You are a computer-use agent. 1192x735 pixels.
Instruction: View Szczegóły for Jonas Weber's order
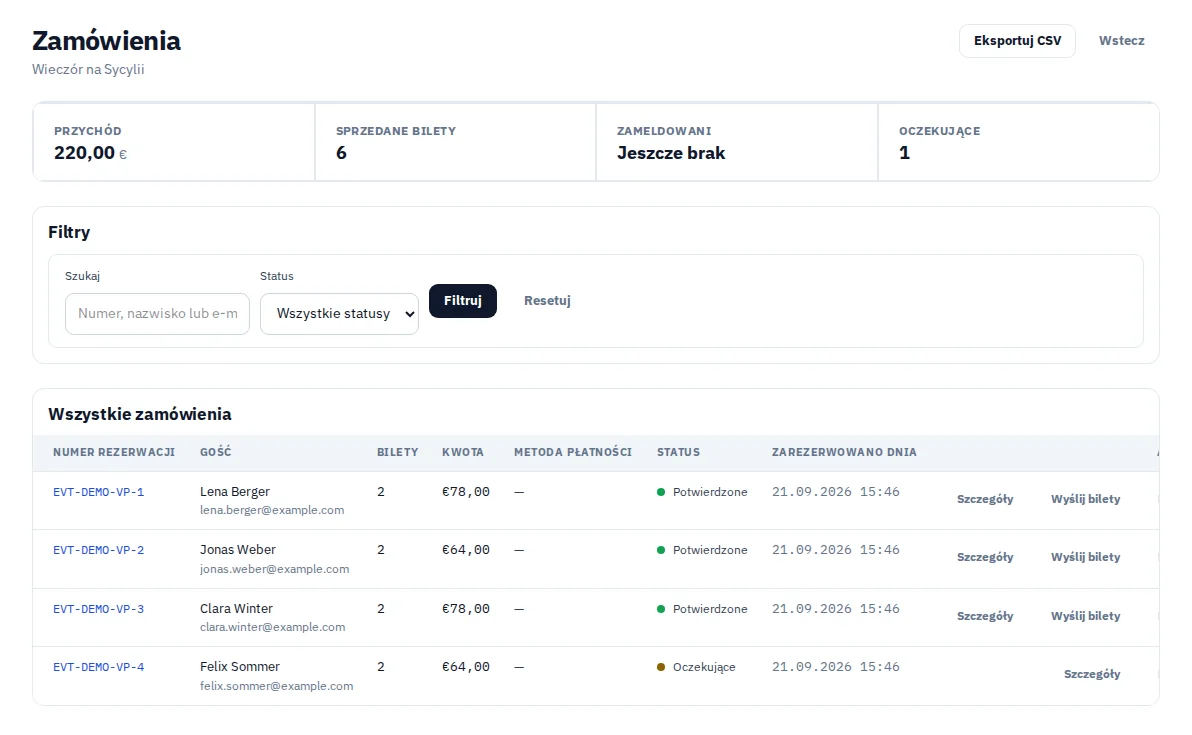(x=985, y=557)
